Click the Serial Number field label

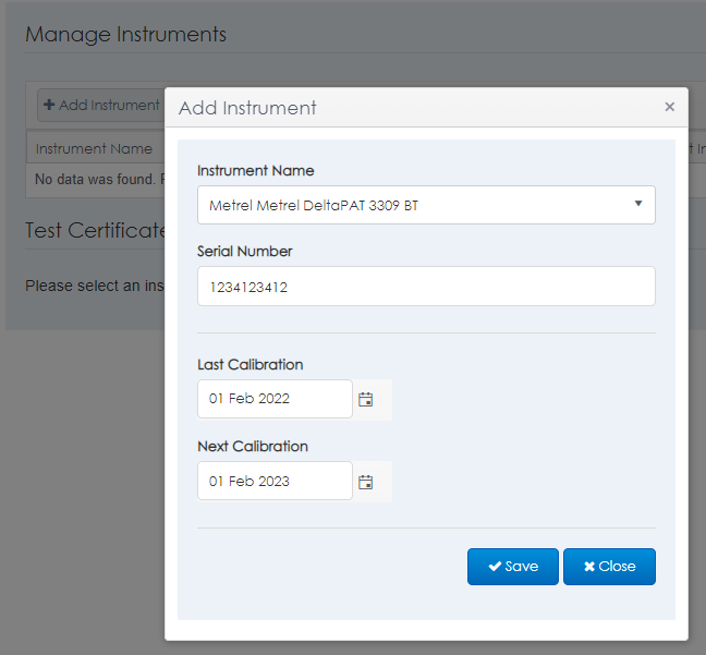(x=245, y=251)
